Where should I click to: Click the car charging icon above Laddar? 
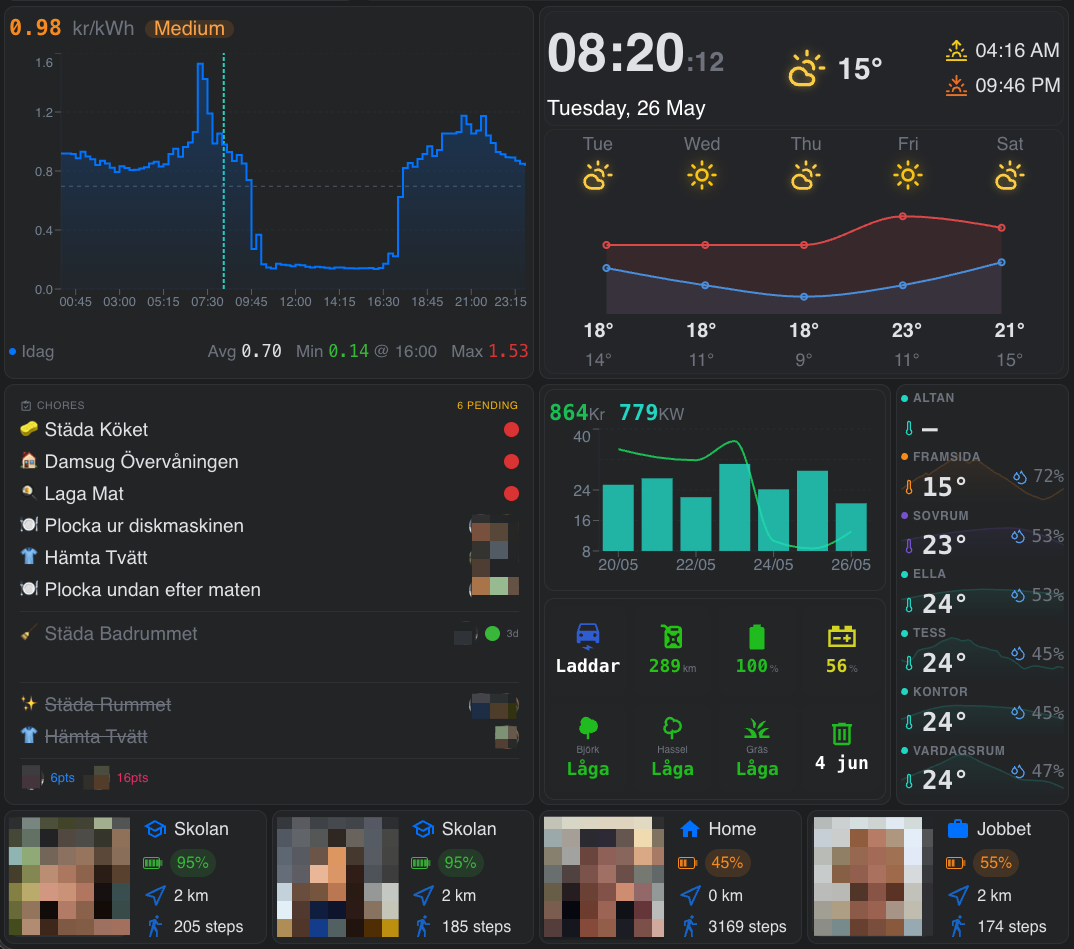click(x=588, y=636)
